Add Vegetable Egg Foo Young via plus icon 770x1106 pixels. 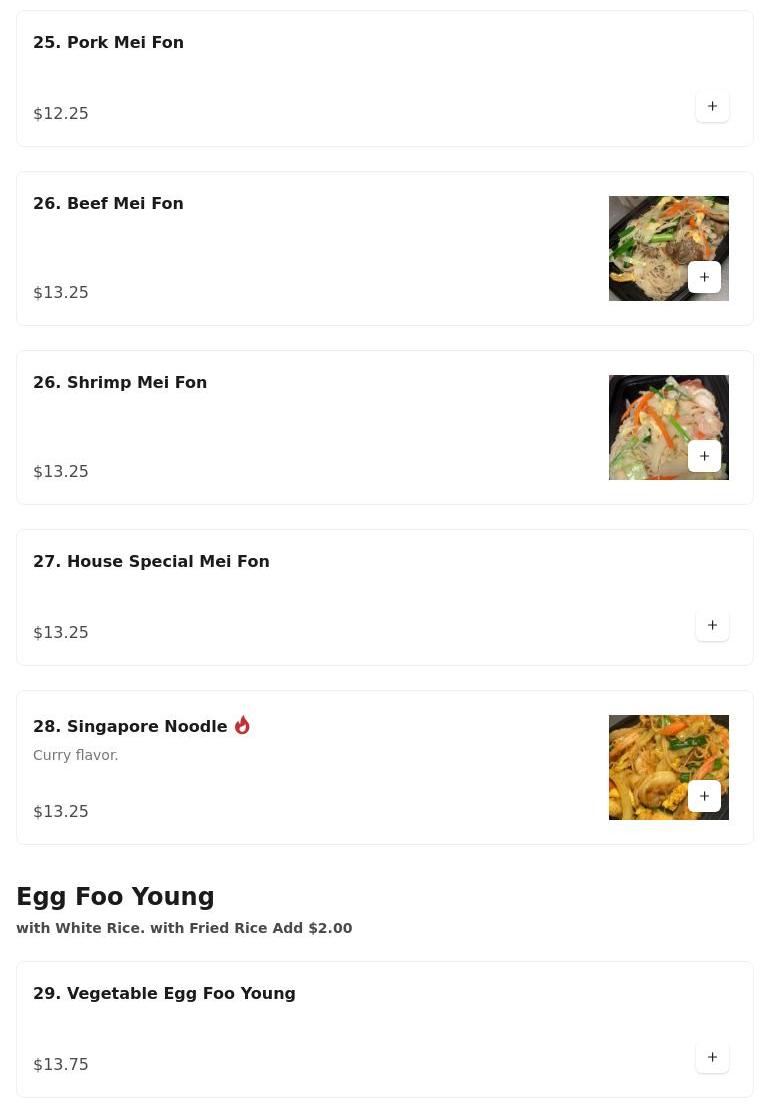click(x=712, y=1057)
